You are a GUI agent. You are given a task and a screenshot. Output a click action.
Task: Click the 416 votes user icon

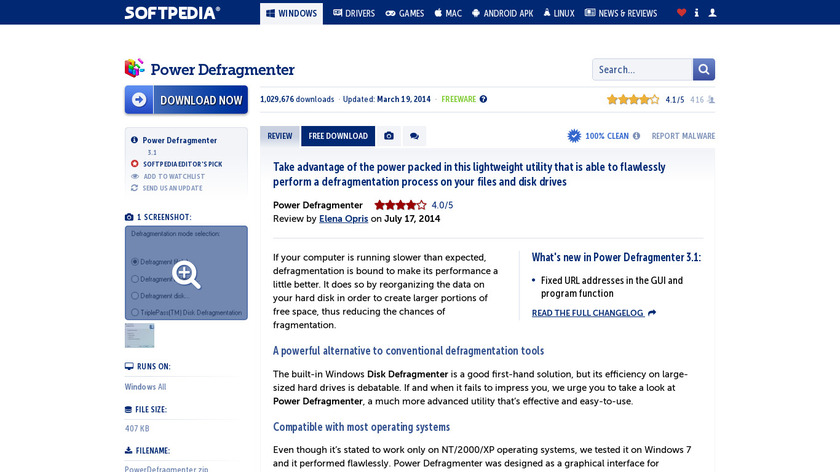click(x=711, y=100)
